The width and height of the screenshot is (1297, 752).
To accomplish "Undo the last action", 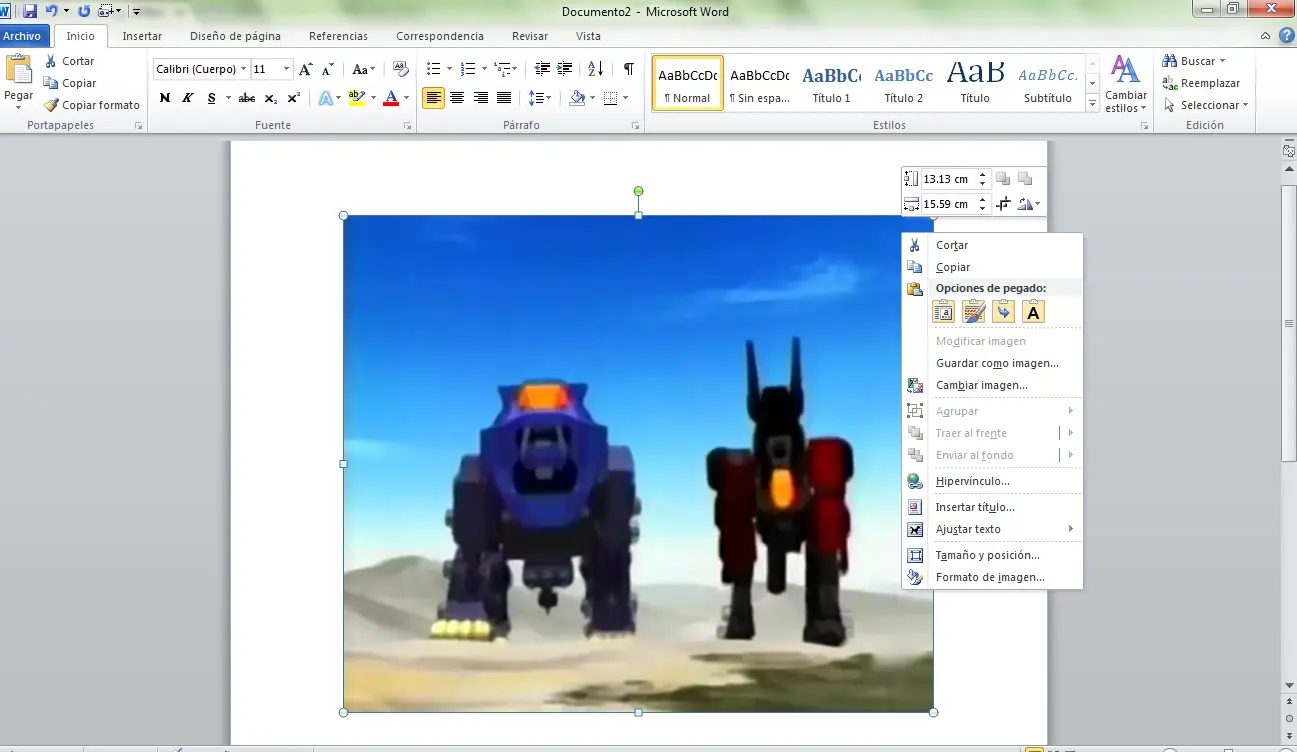I will pos(51,11).
